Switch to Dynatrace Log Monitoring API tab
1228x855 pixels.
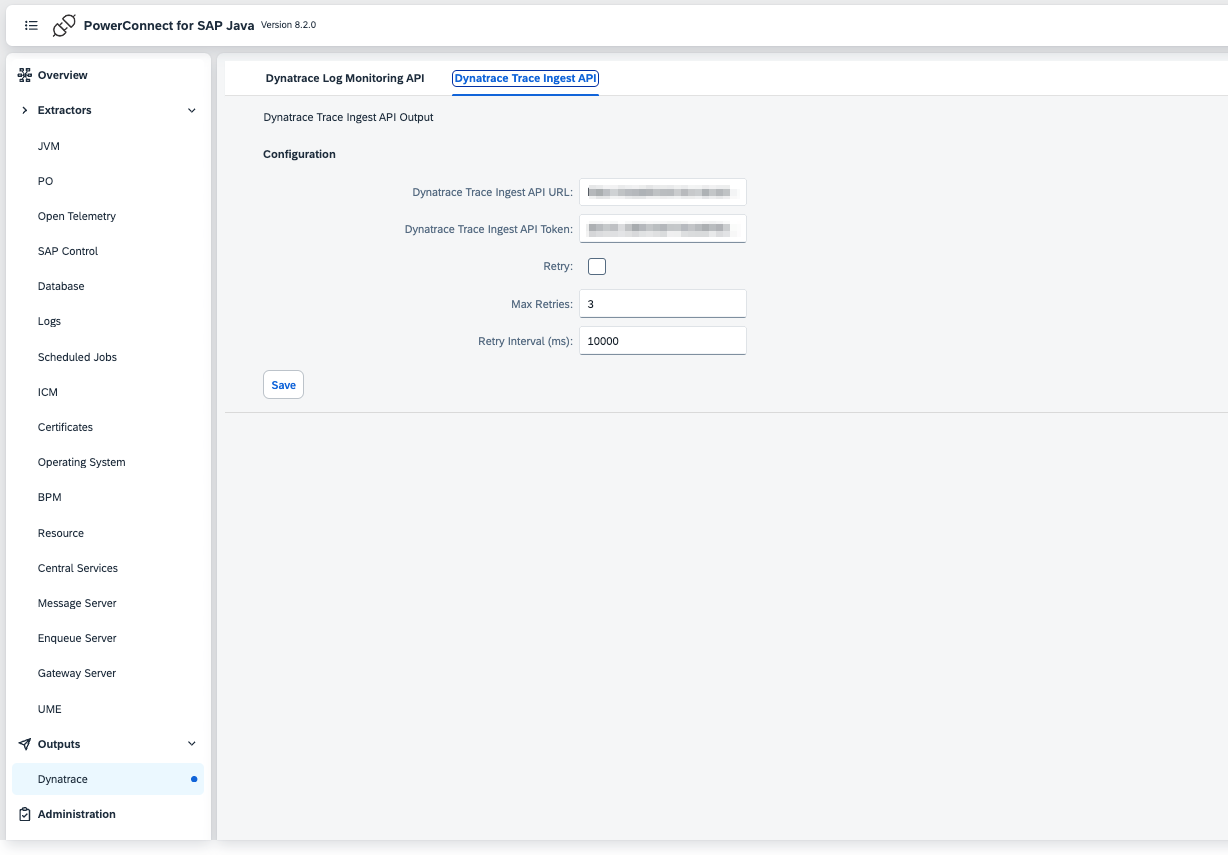[x=344, y=78]
